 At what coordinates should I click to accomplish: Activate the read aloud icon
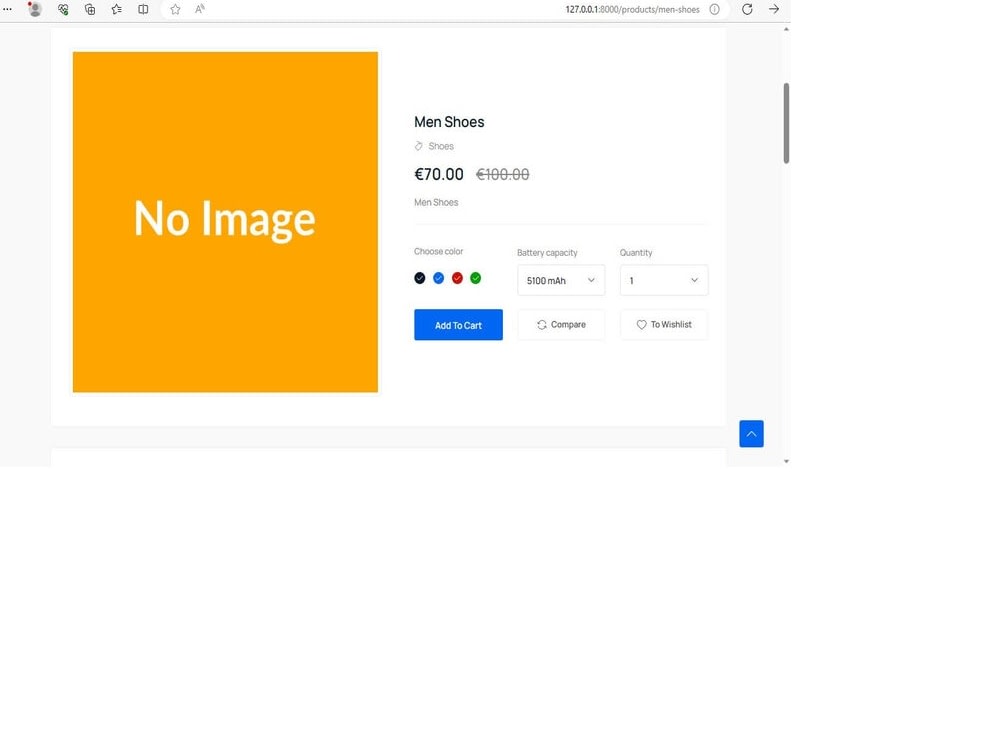pyautogui.click(x=200, y=9)
